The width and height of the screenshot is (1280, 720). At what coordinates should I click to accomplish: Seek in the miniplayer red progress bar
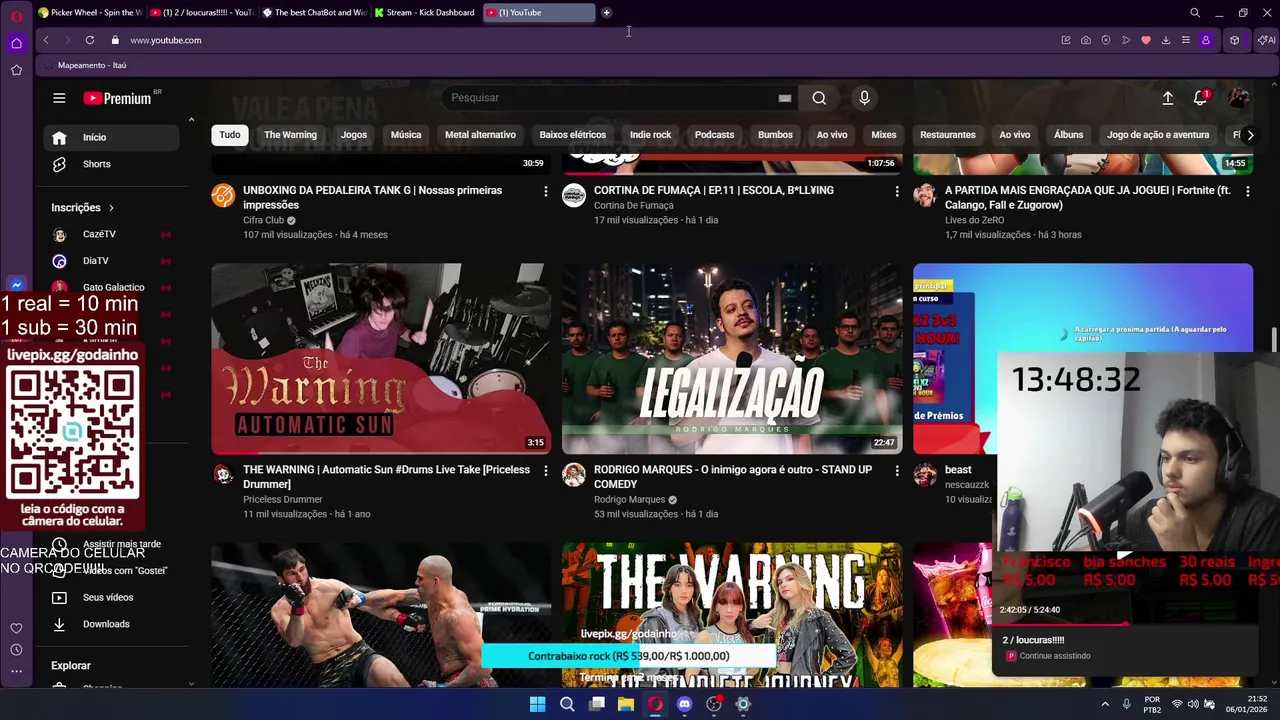(1127, 625)
